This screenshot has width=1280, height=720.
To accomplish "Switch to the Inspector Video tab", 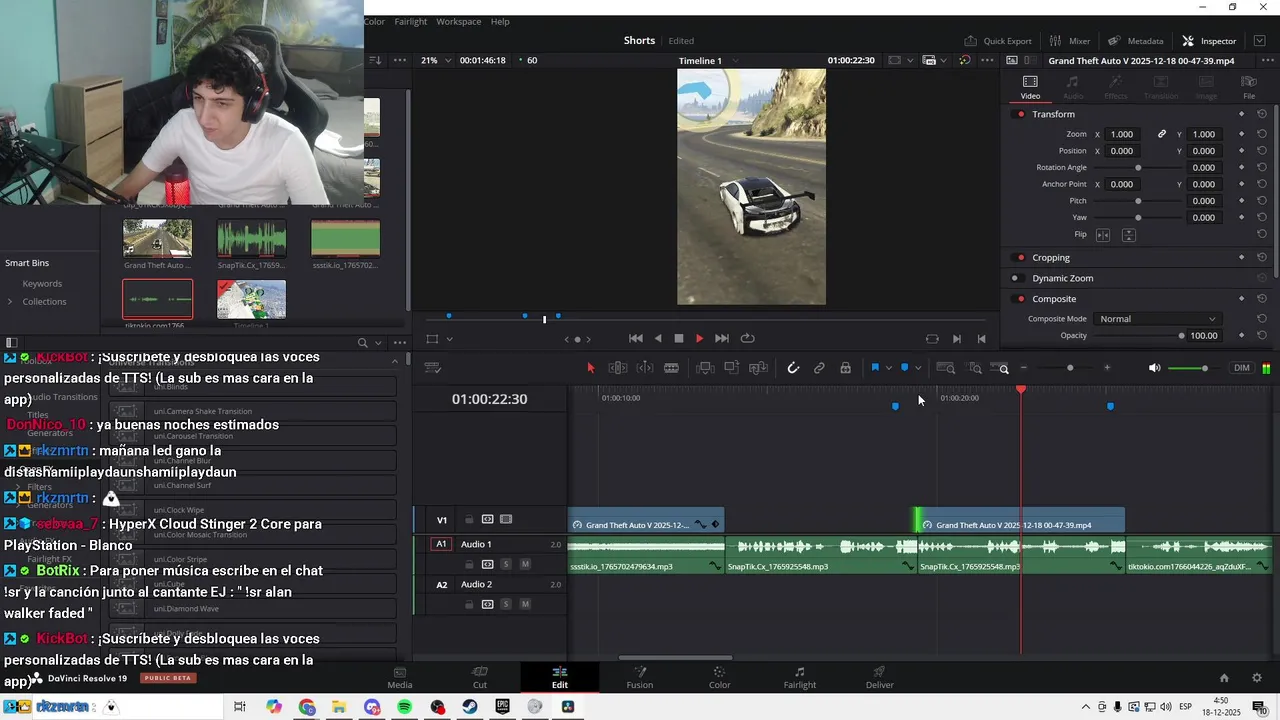I will click(x=1030, y=87).
